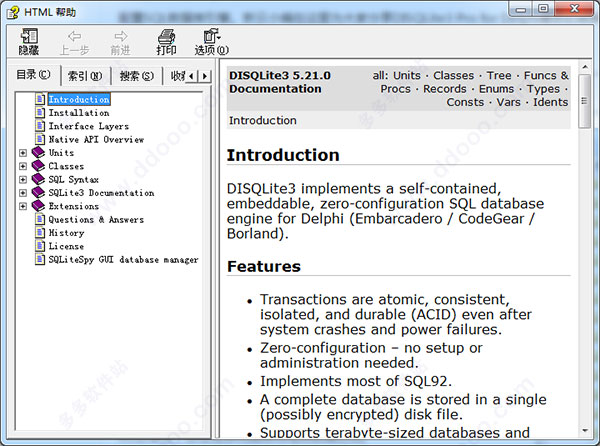
Task: Click the Hide (隐藏) toolbar icon
Action: point(29,36)
